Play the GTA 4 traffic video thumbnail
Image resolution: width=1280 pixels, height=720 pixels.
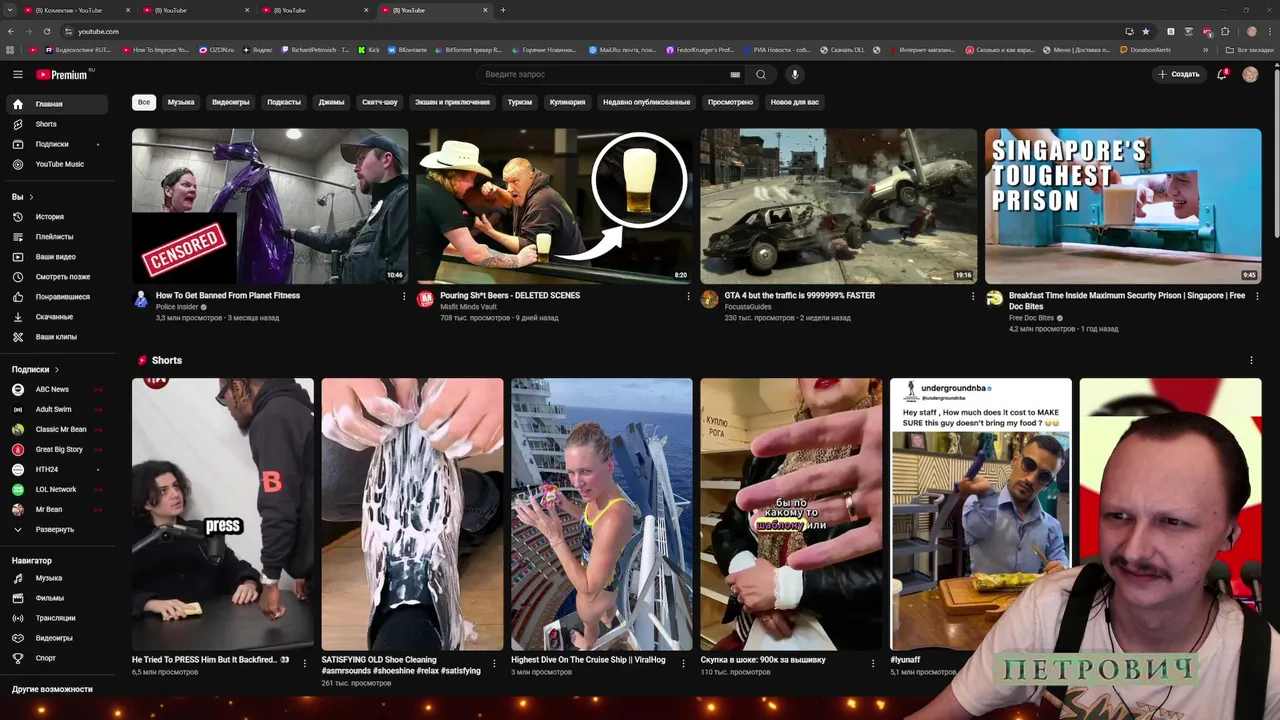pyautogui.click(x=838, y=206)
